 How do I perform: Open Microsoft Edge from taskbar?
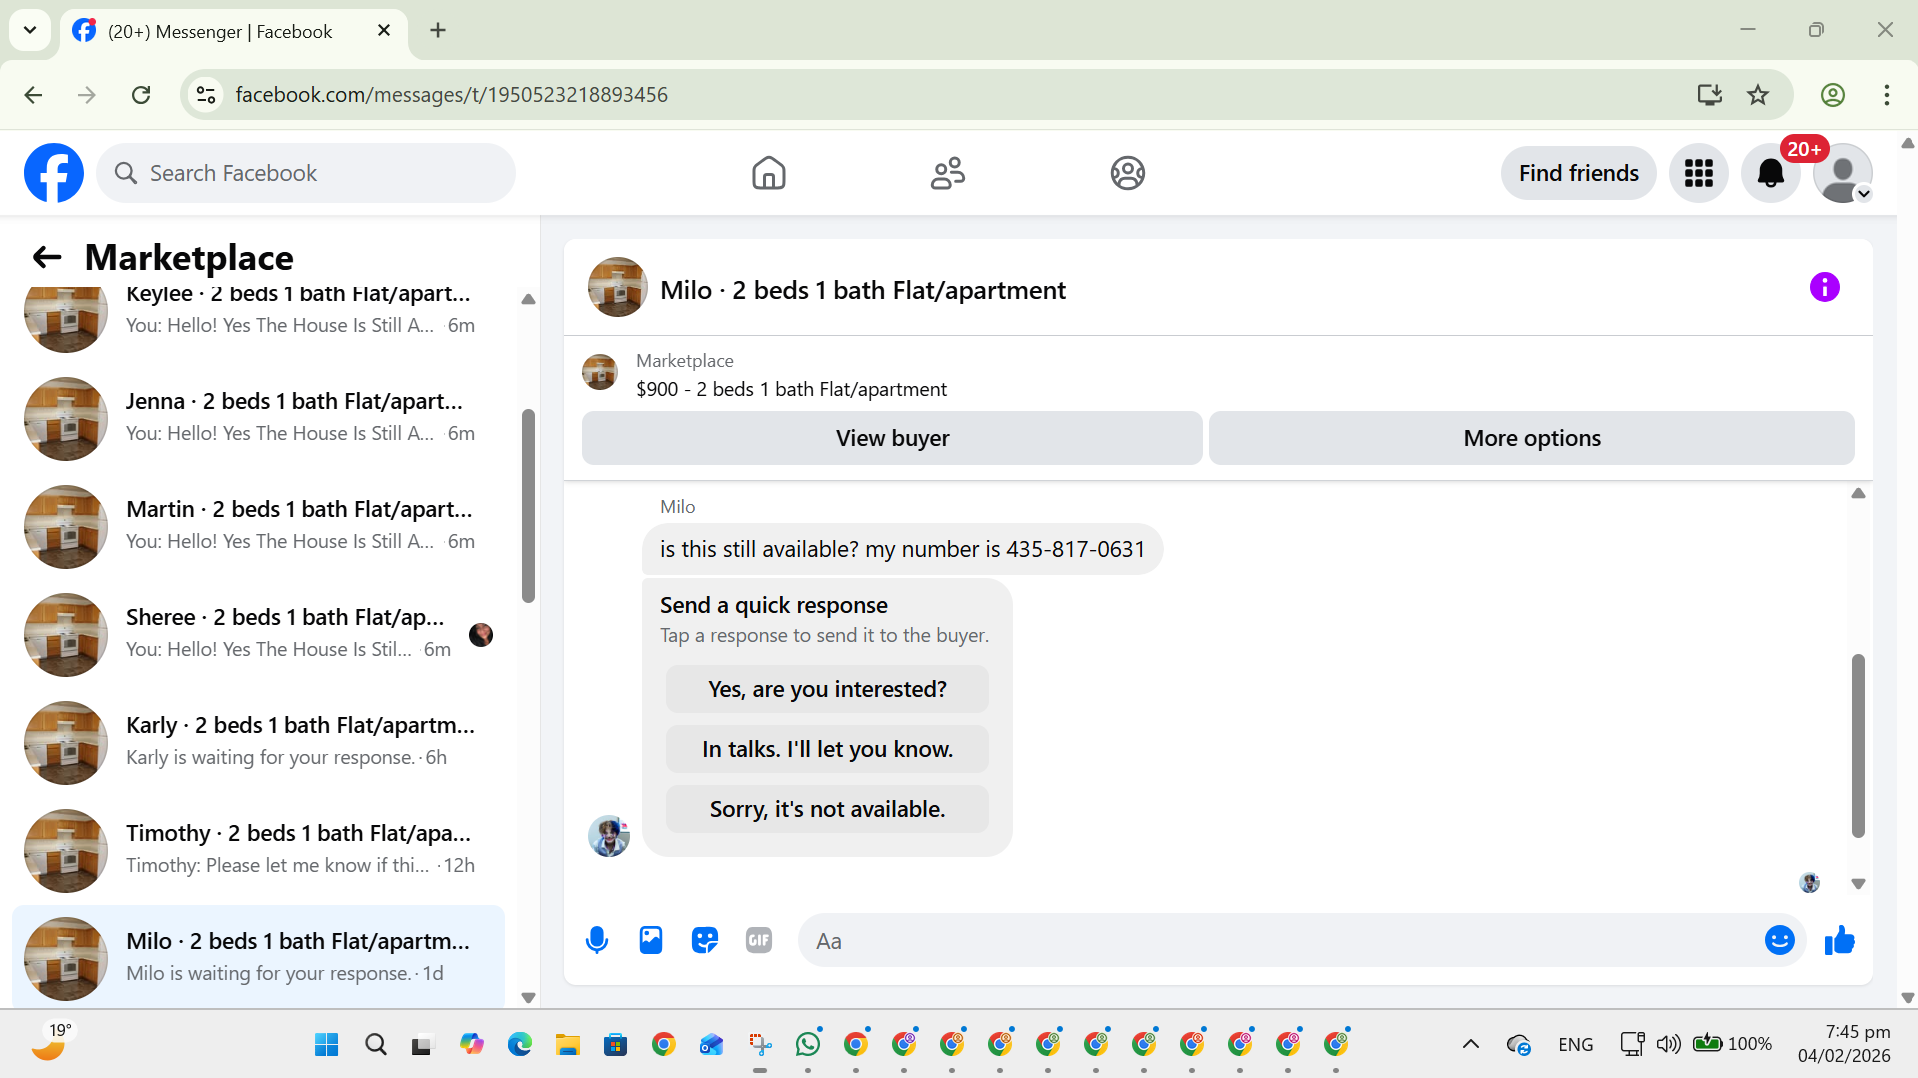[x=519, y=1045]
